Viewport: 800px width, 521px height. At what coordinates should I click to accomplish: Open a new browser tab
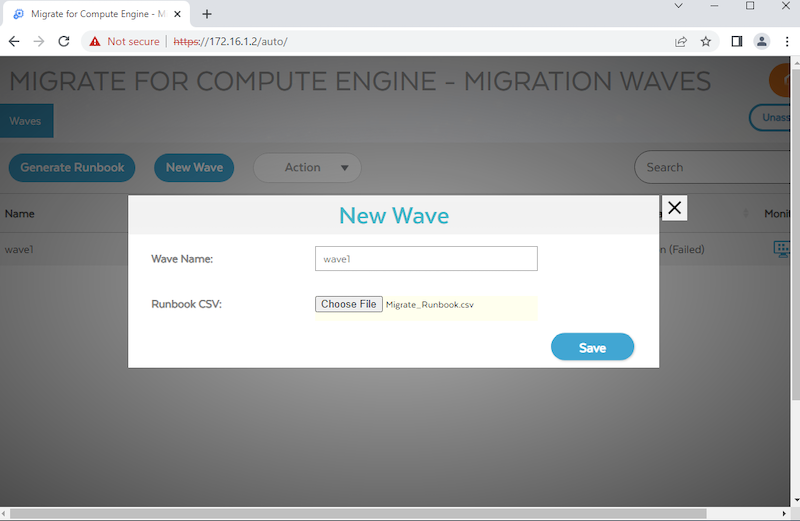click(207, 14)
